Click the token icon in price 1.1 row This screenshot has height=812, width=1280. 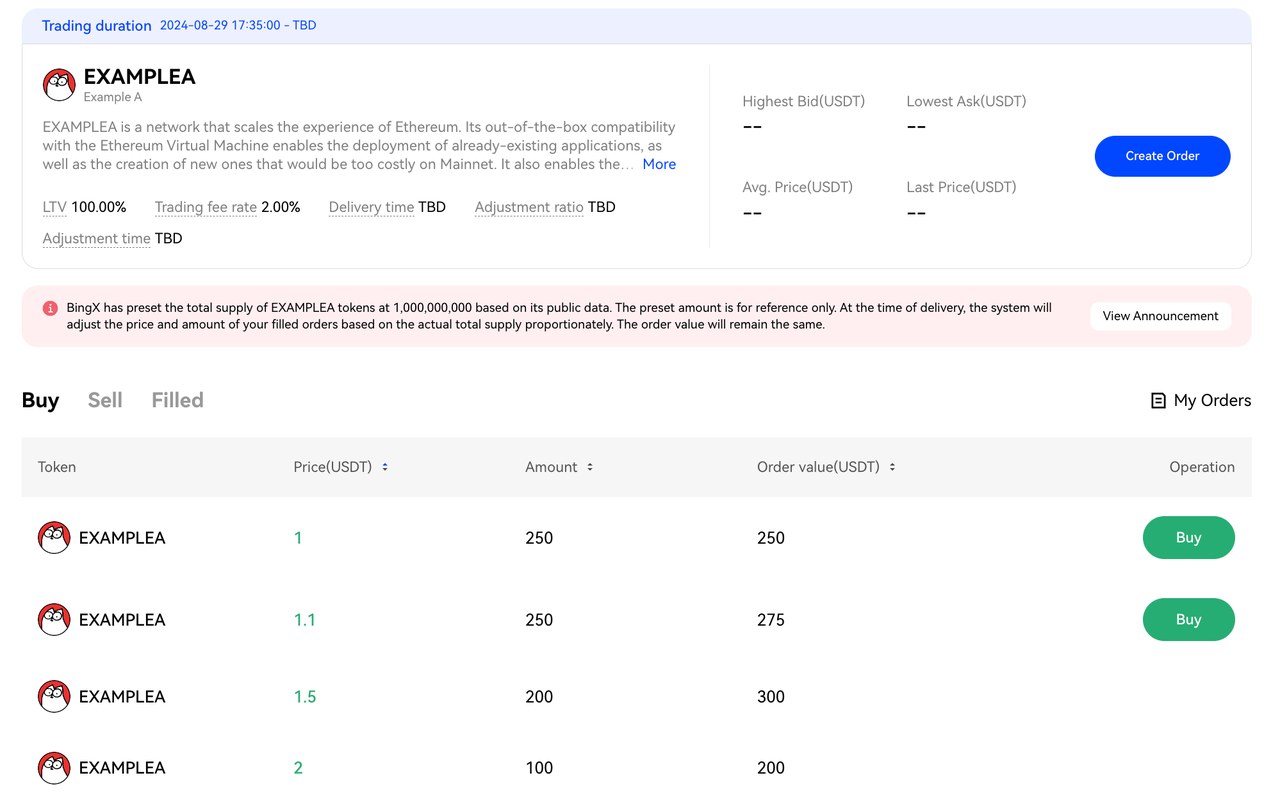[54, 620]
